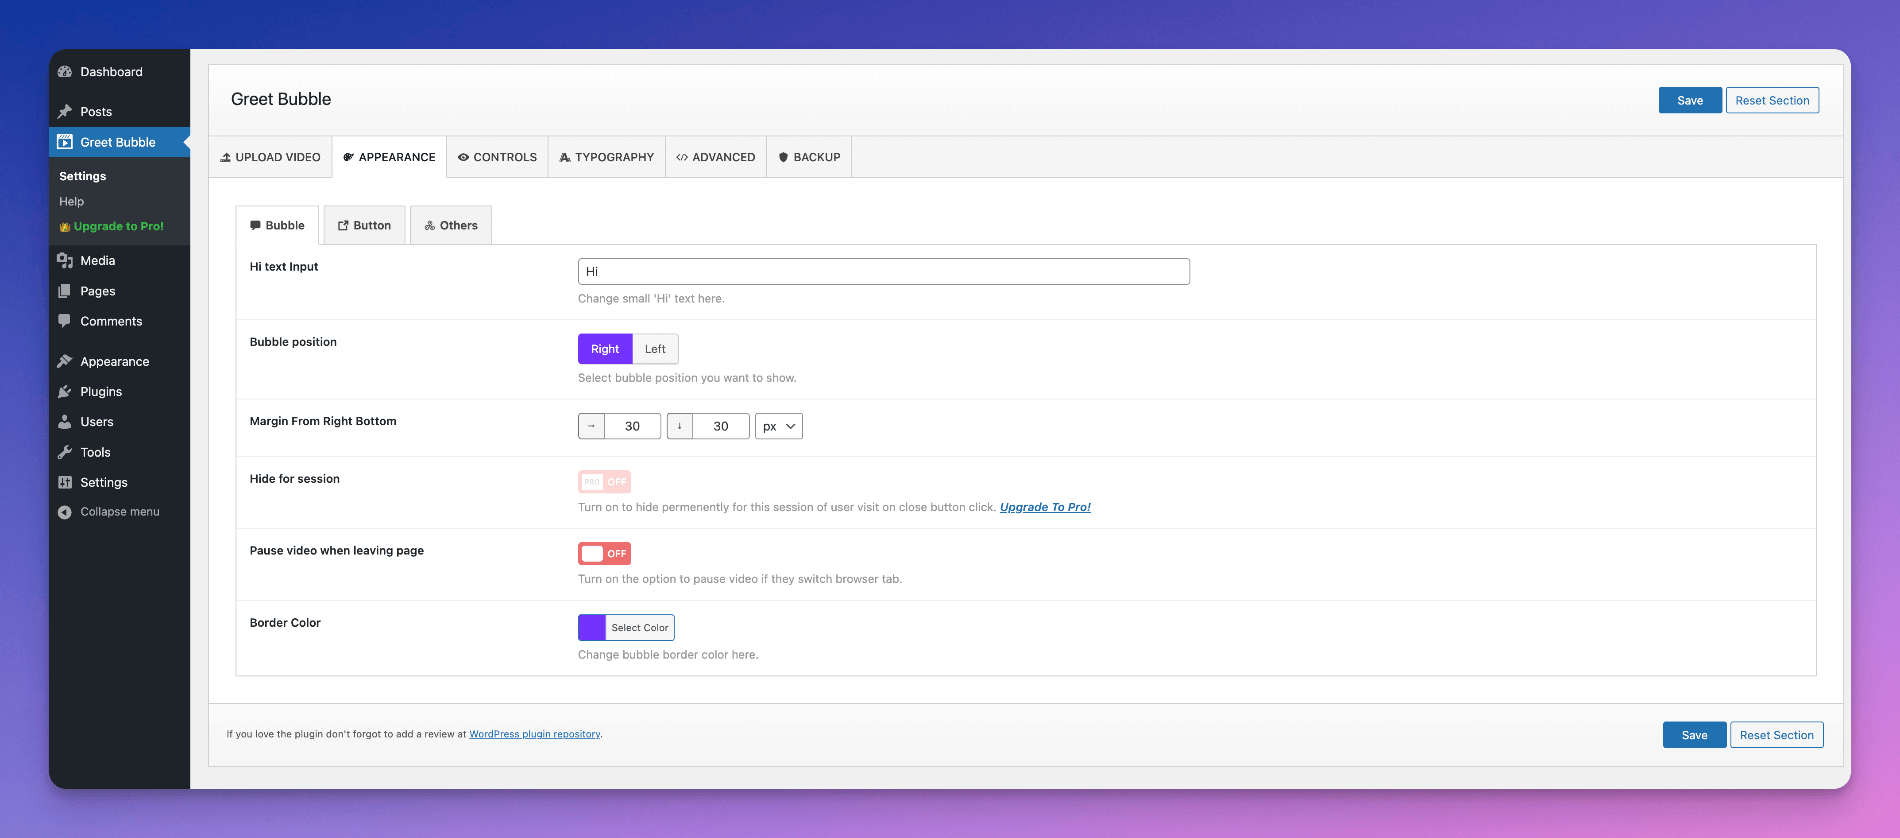
Task: Click the Dashboard icon in sidebar
Action: pos(65,72)
